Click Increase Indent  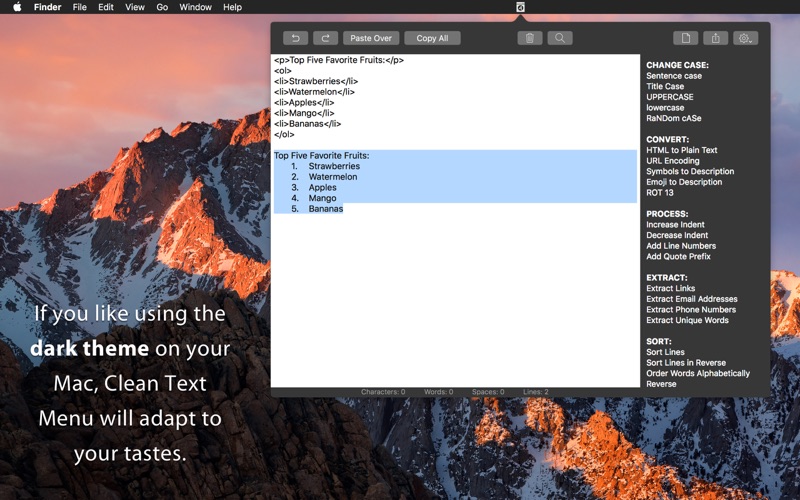click(x=676, y=224)
